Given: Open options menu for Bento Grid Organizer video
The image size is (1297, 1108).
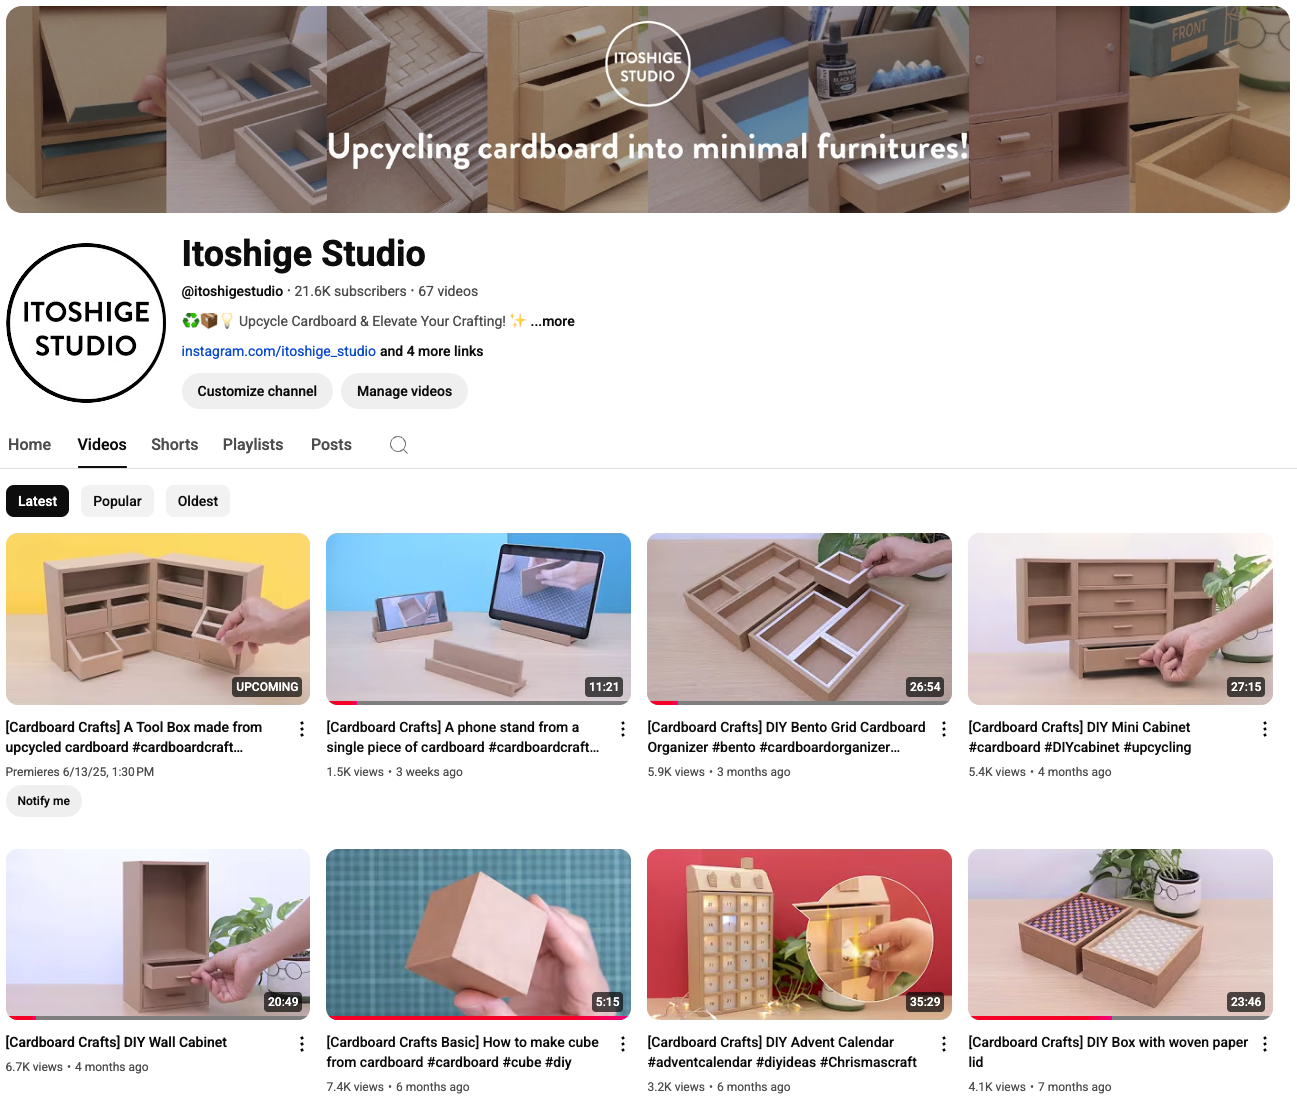Looking at the screenshot, I should click(x=944, y=729).
